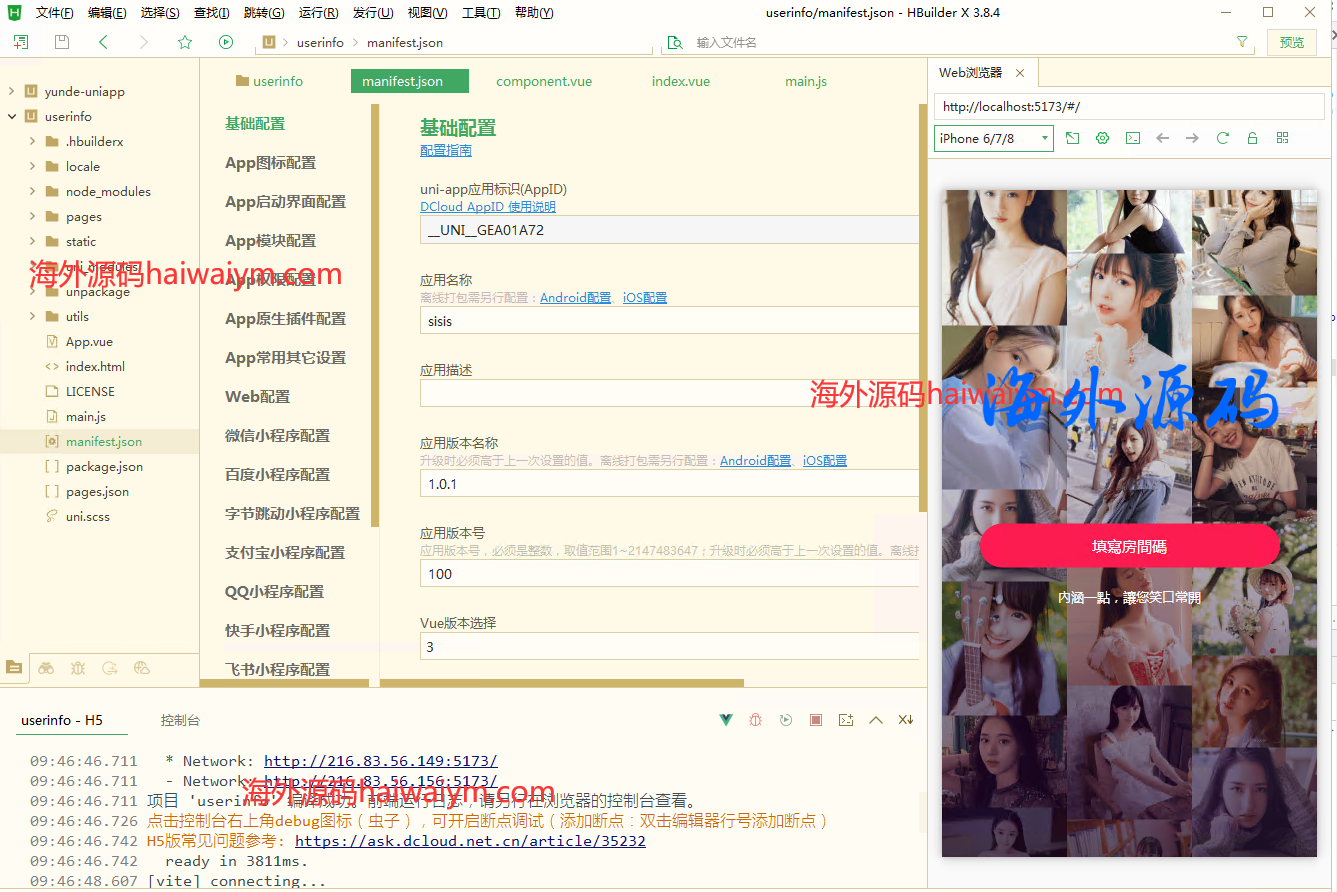Click the run play icon in toolbar
1337x892 pixels.
click(x=226, y=42)
